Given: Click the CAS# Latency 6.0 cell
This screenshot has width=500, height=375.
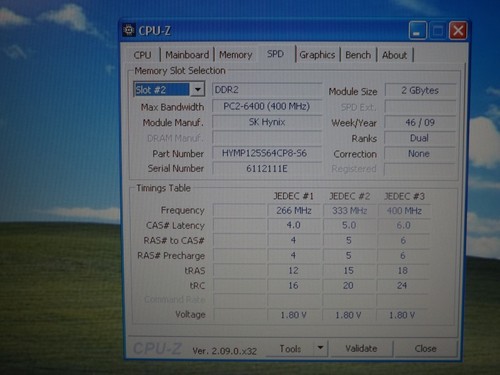Looking at the screenshot, I should coord(404,225).
